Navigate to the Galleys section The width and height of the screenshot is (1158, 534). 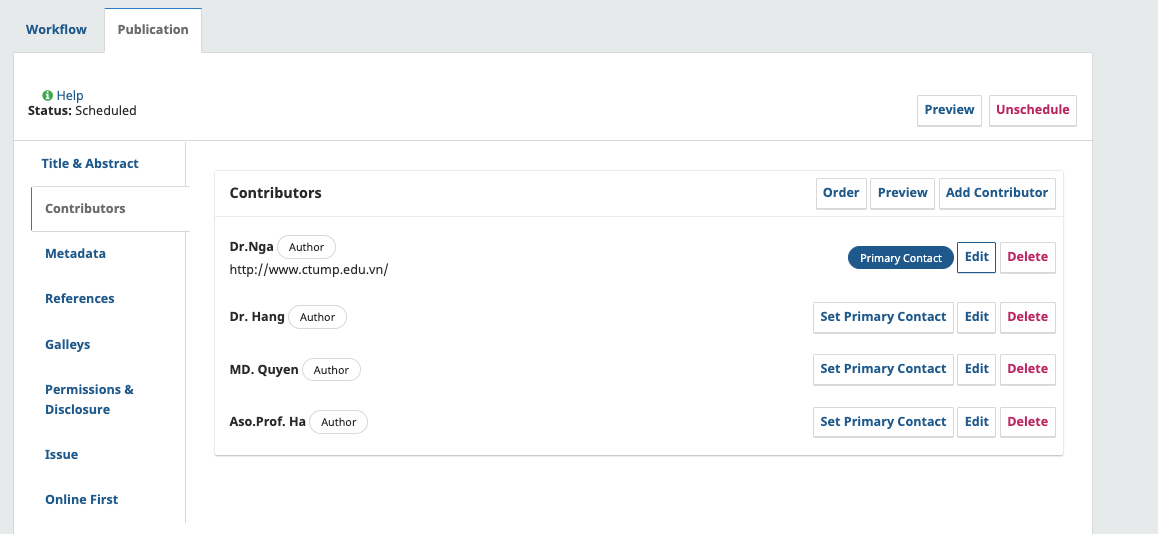click(67, 345)
